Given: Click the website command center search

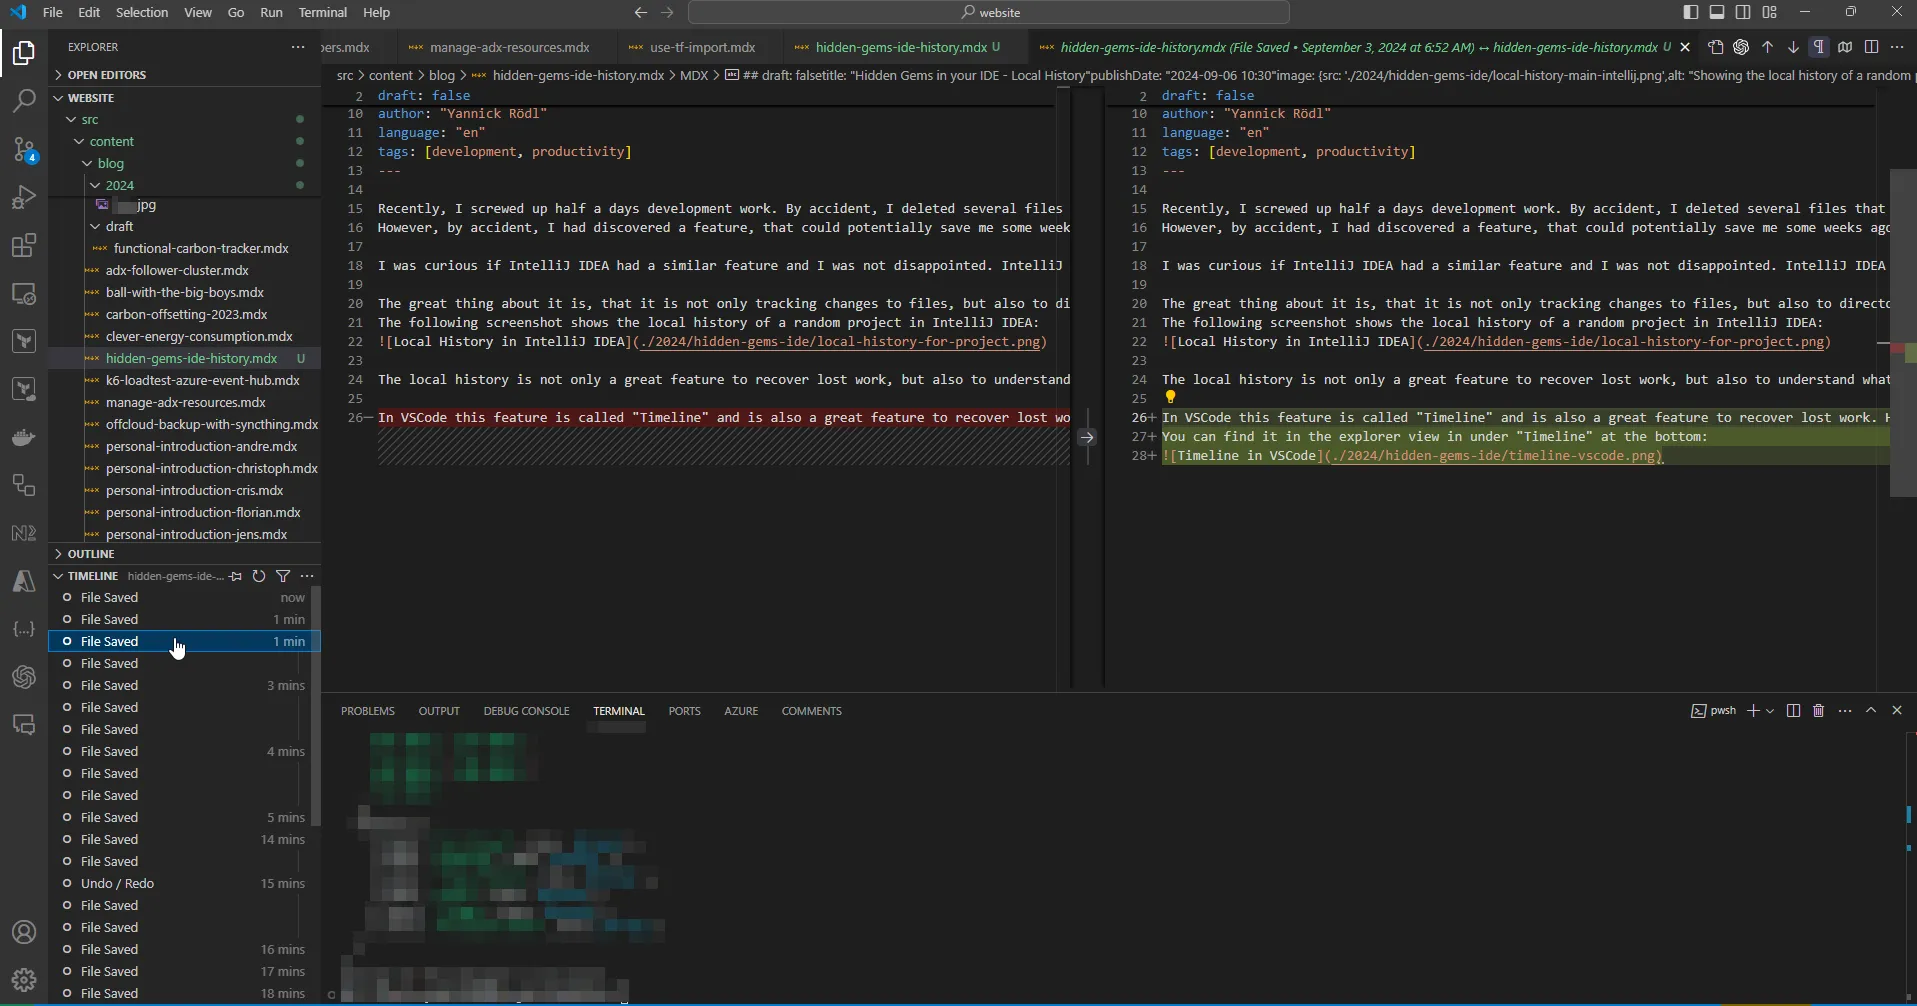Looking at the screenshot, I should click(989, 12).
